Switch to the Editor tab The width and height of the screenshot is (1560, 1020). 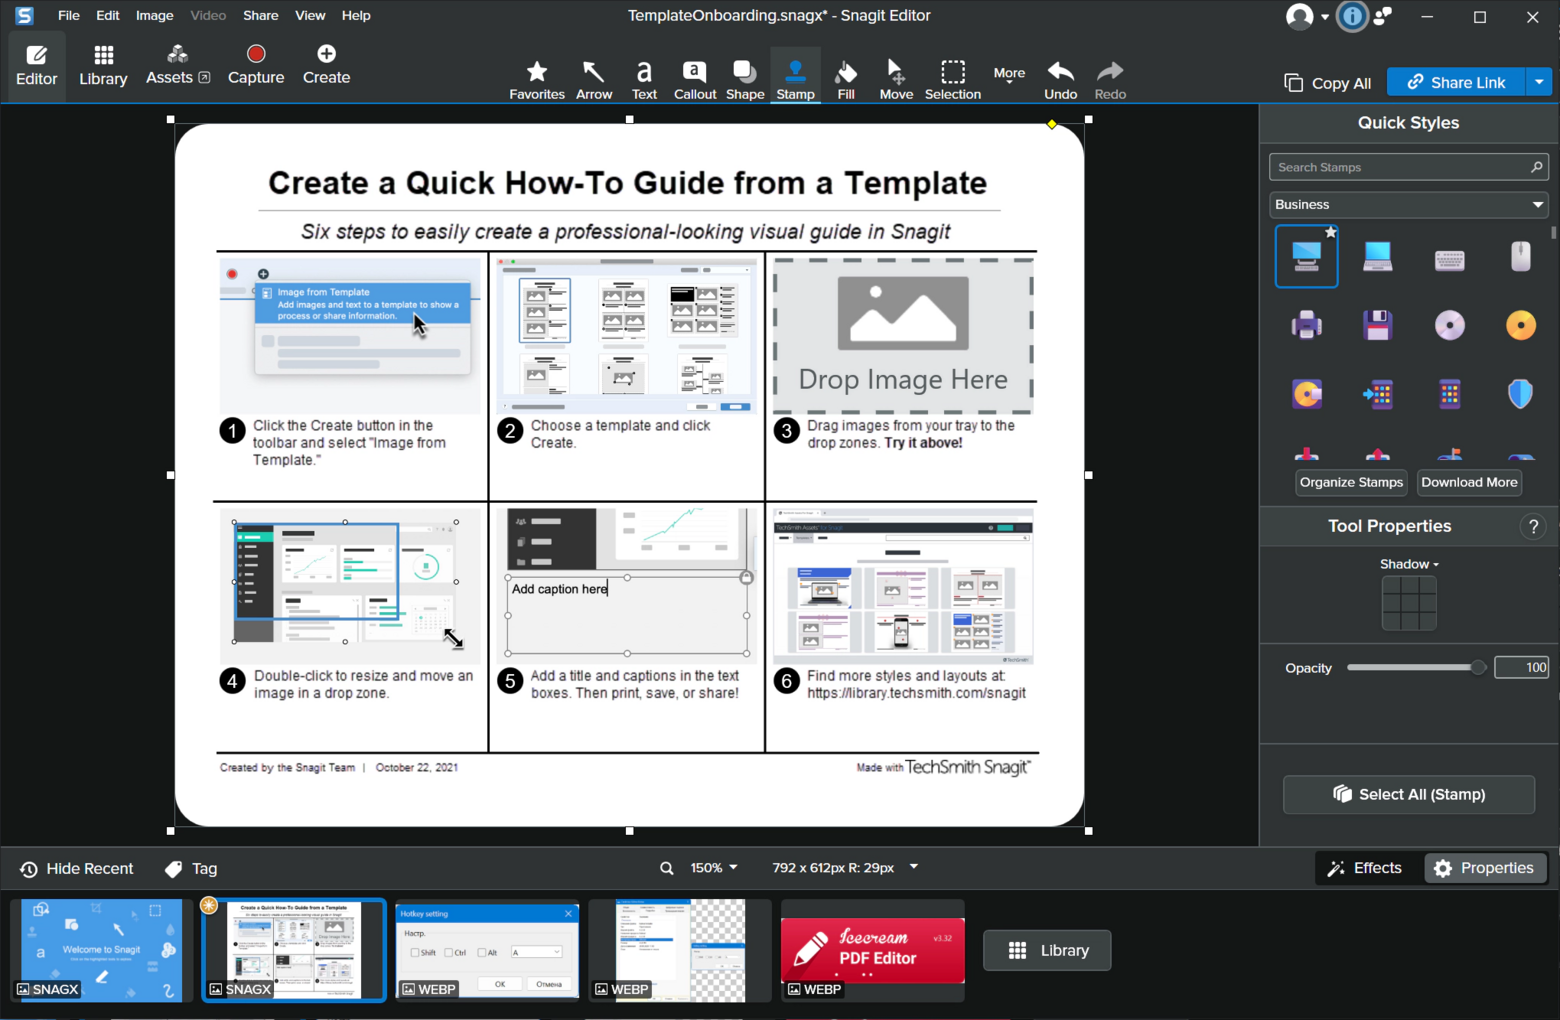coord(37,66)
